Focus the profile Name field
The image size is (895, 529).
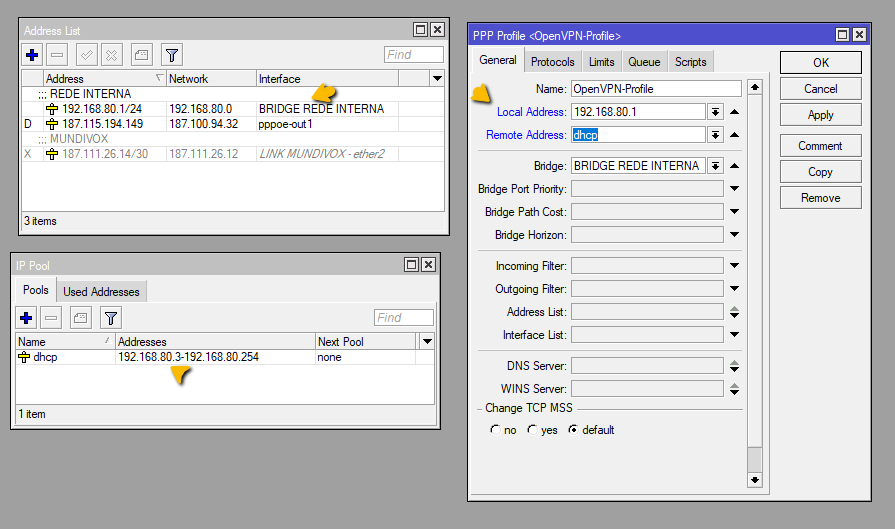click(x=656, y=89)
